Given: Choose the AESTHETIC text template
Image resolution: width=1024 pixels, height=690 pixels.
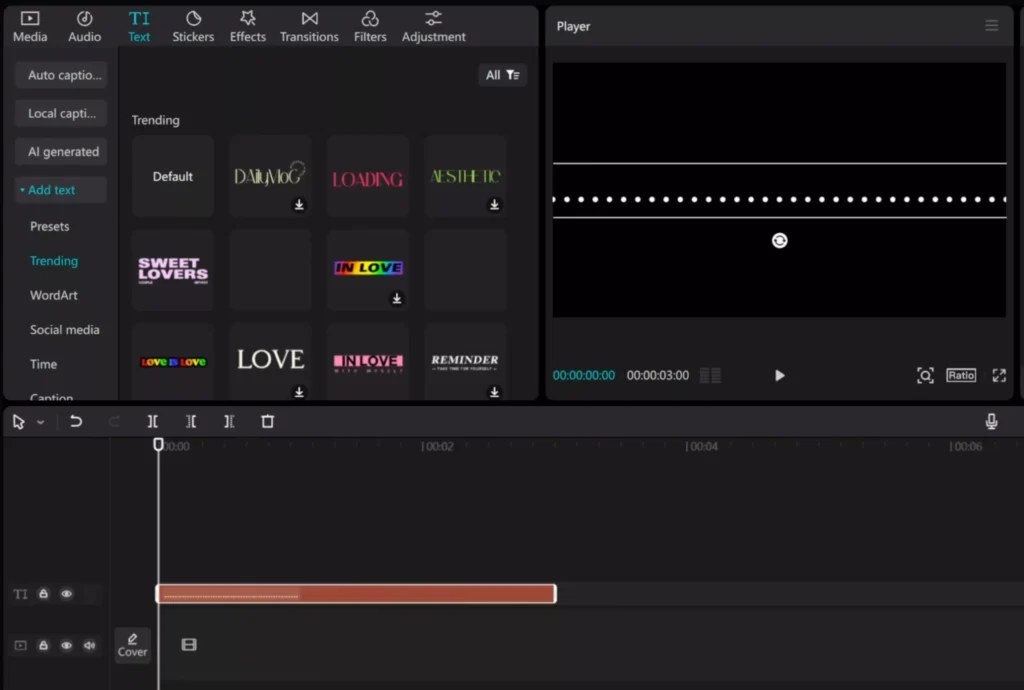Looking at the screenshot, I should point(464,174).
